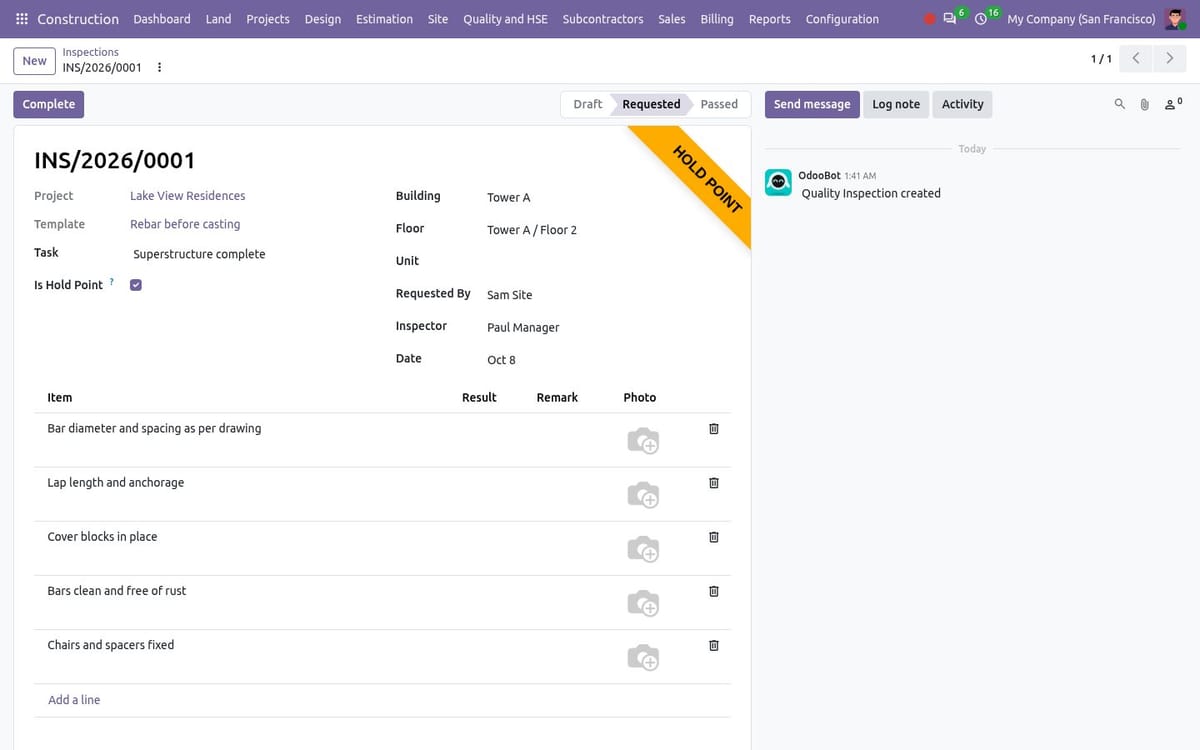The image size is (1200, 750).
Task: Open the Estimation menu
Action: [x=384, y=19]
